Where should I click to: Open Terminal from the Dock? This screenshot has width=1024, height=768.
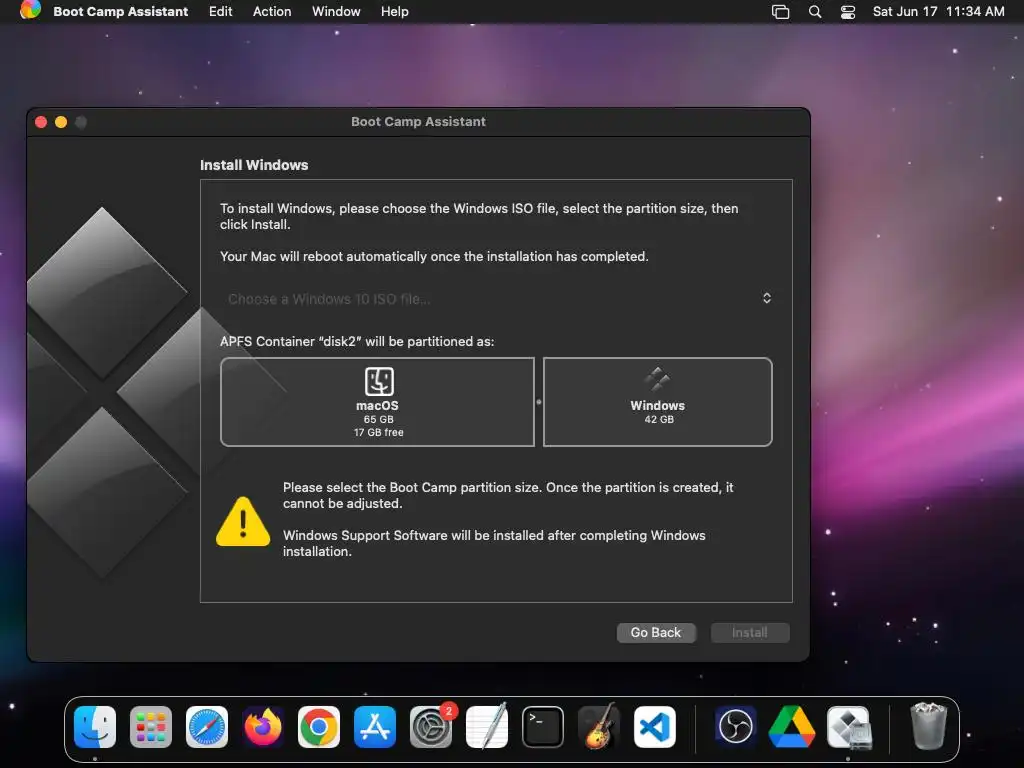(543, 727)
